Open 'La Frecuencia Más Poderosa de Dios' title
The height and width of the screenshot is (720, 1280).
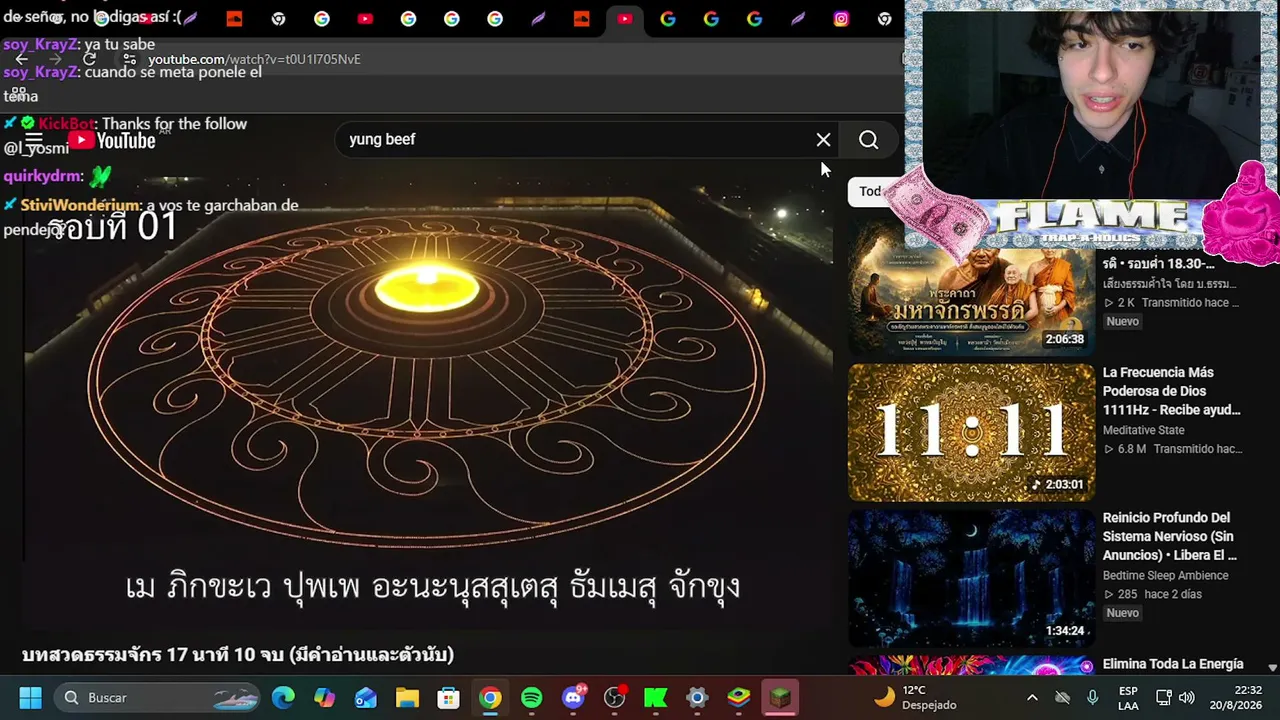(x=1171, y=391)
